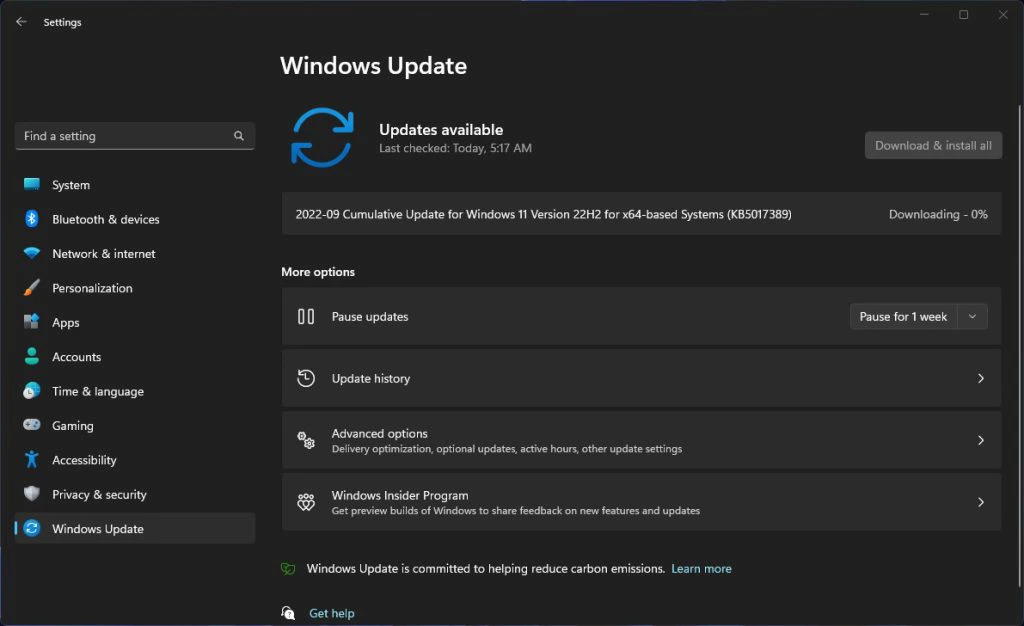Image resolution: width=1024 pixels, height=626 pixels.
Task: Go to Accounts settings
Action: tap(135, 356)
